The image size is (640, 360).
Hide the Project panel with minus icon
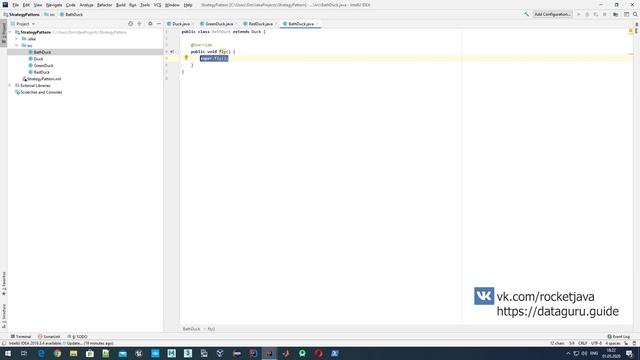[x=159, y=24]
